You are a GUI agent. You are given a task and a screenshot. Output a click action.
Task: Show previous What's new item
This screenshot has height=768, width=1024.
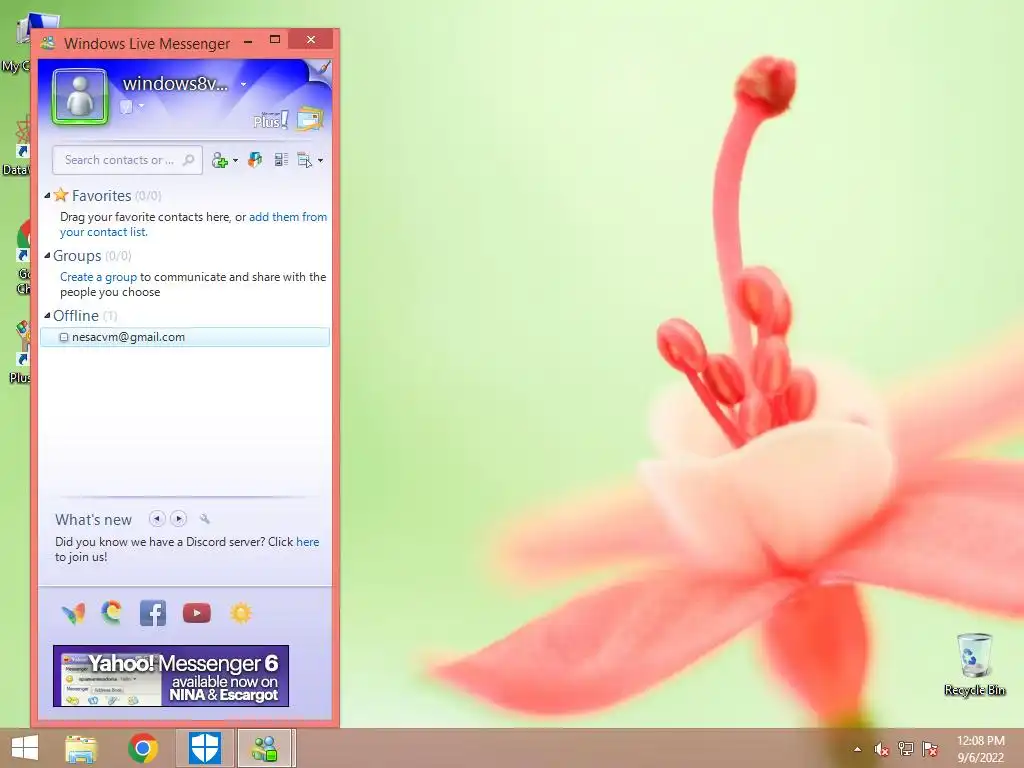(x=157, y=519)
